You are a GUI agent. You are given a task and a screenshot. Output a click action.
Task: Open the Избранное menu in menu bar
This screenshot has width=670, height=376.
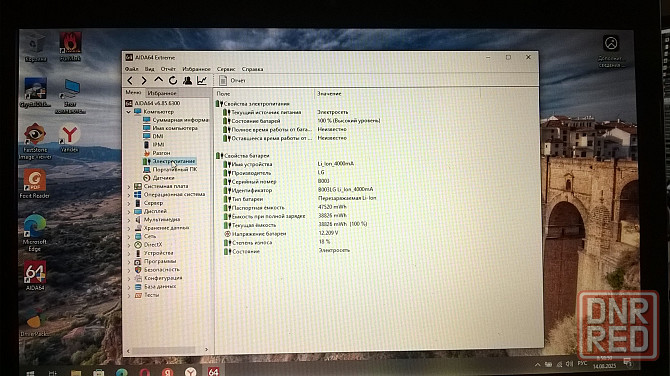pos(197,69)
